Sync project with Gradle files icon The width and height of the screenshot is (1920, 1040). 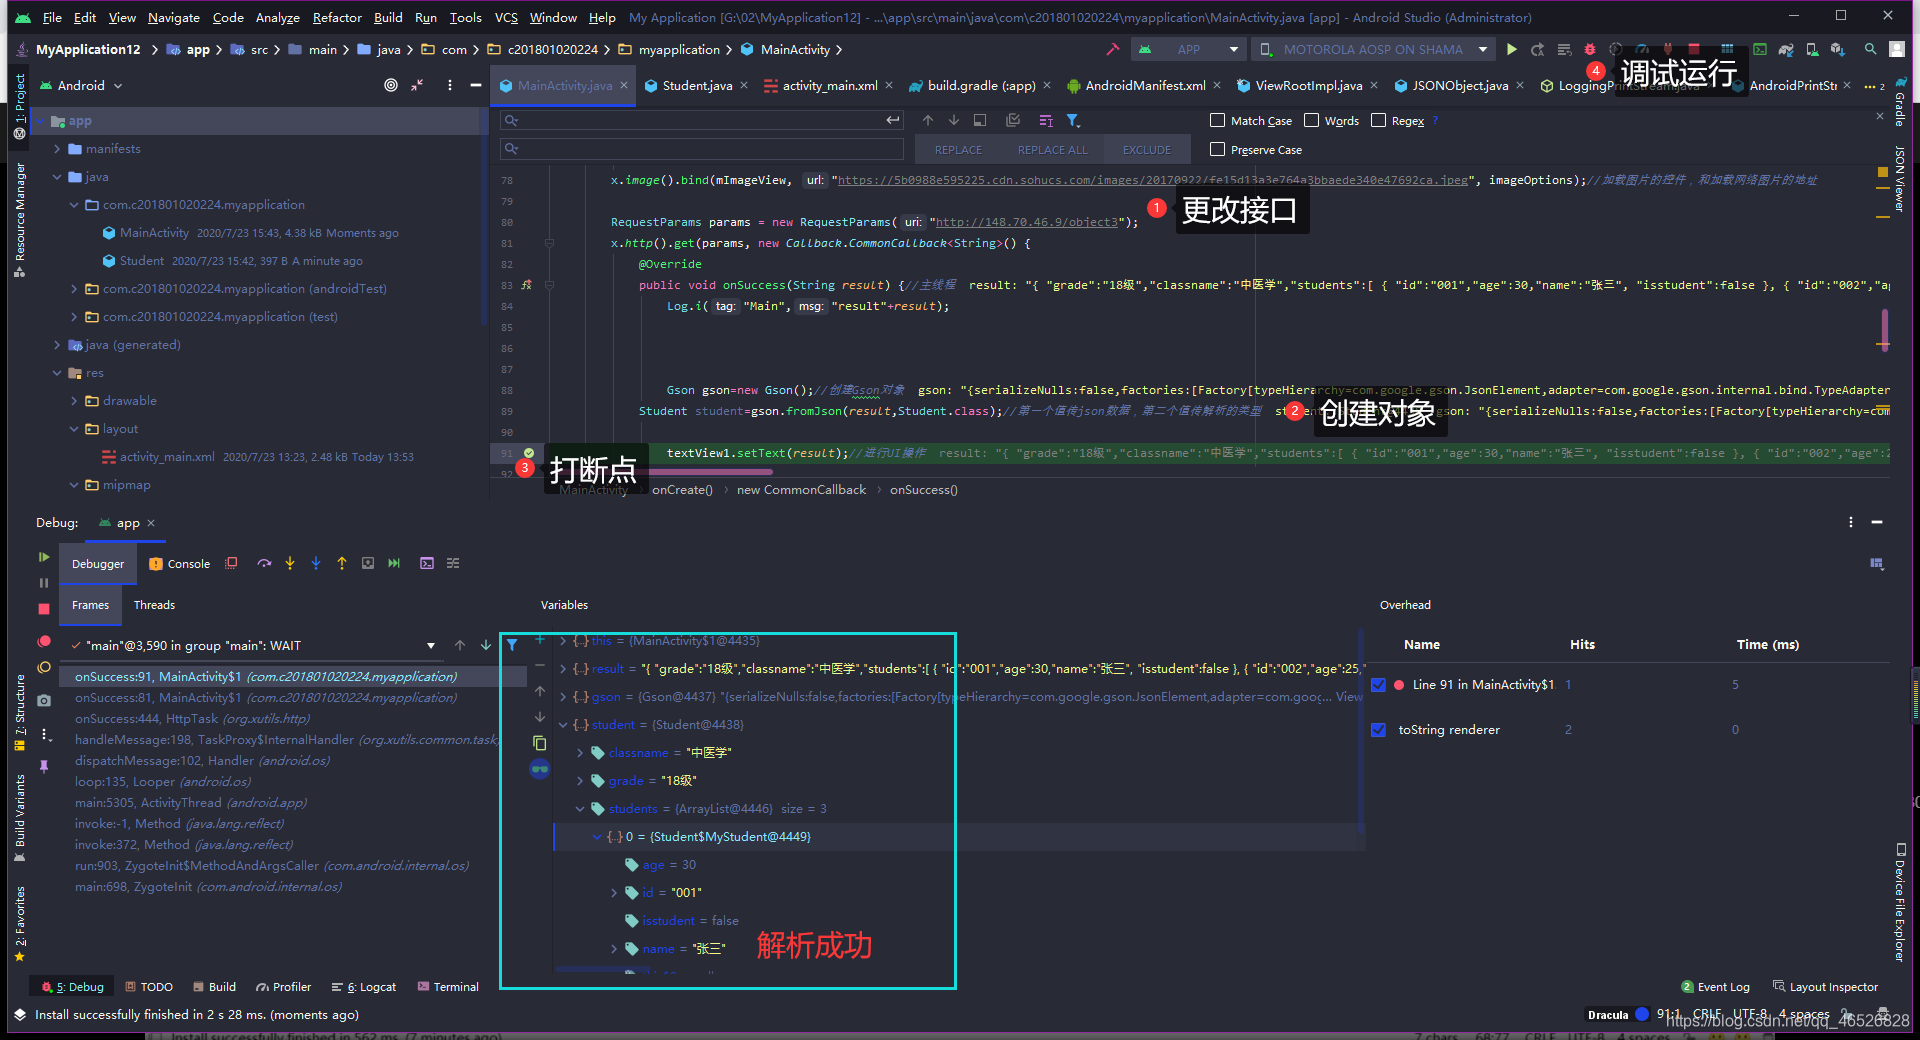click(1786, 49)
